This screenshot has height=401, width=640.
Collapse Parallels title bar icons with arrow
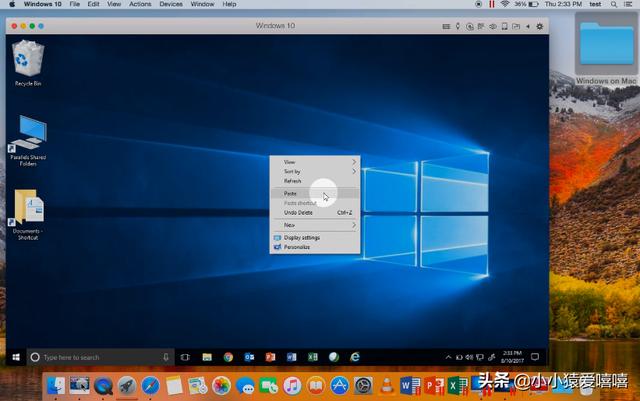528,26
